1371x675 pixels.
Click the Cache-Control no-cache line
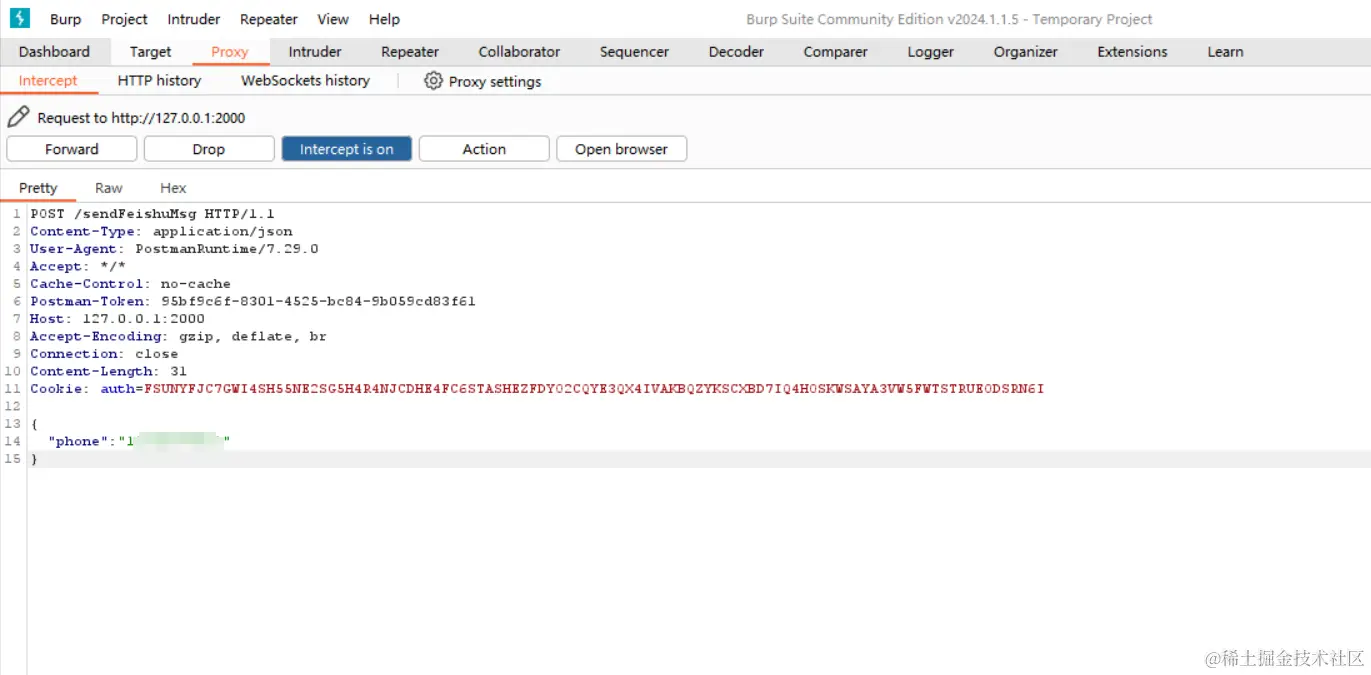pyautogui.click(x=130, y=284)
